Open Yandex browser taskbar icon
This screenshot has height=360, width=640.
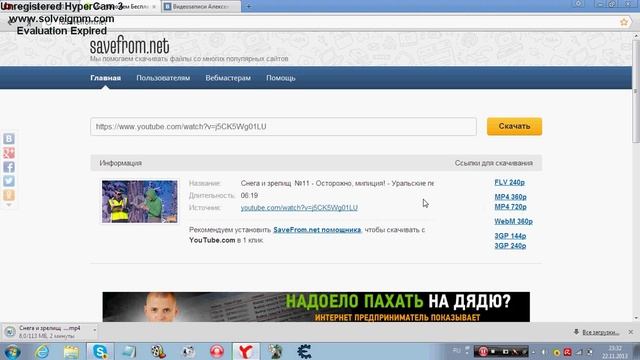click(x=246, y=351)
